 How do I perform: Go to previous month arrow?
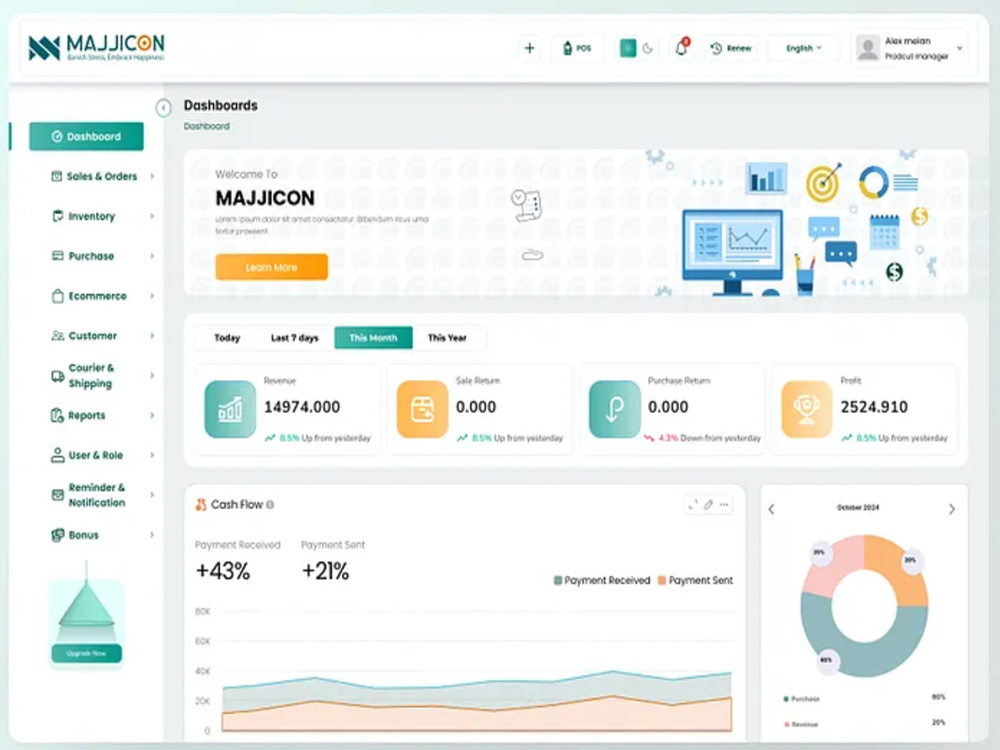click(772, 509)
